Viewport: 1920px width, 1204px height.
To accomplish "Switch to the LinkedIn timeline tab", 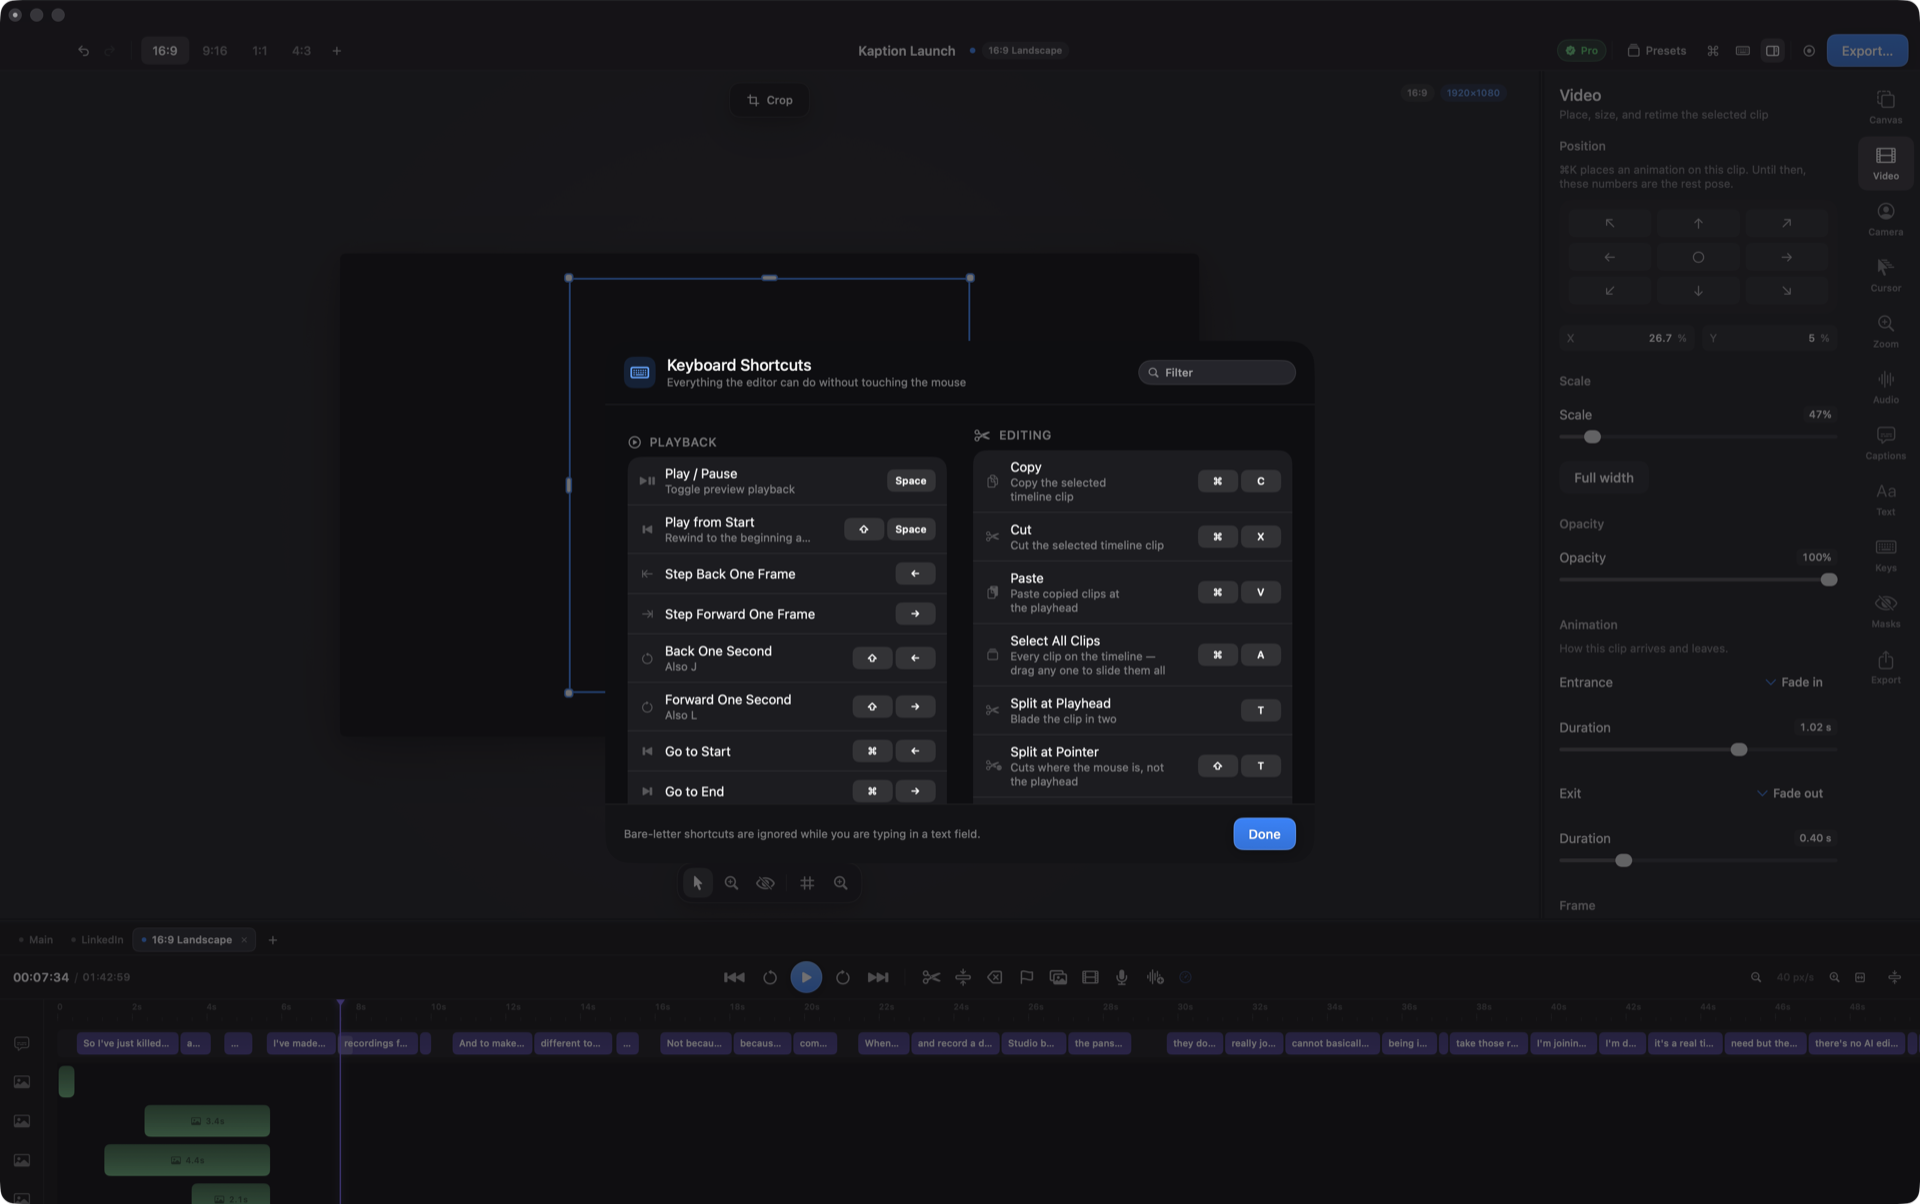I will click(x=100, y=940).
